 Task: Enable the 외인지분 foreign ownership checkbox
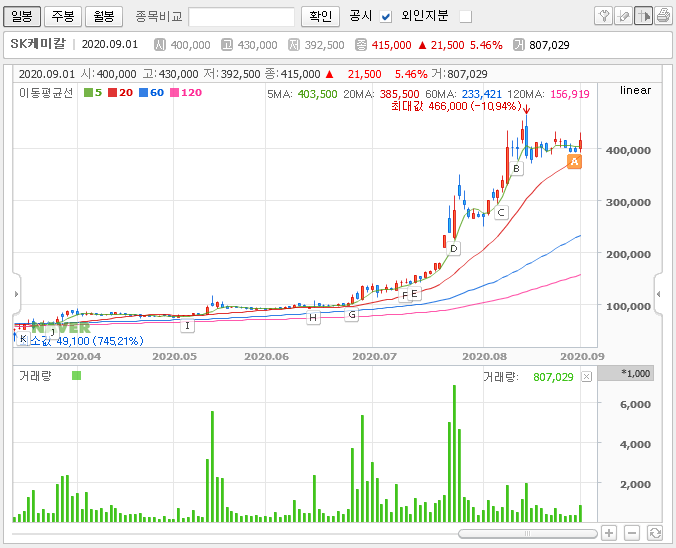[466, 17]
